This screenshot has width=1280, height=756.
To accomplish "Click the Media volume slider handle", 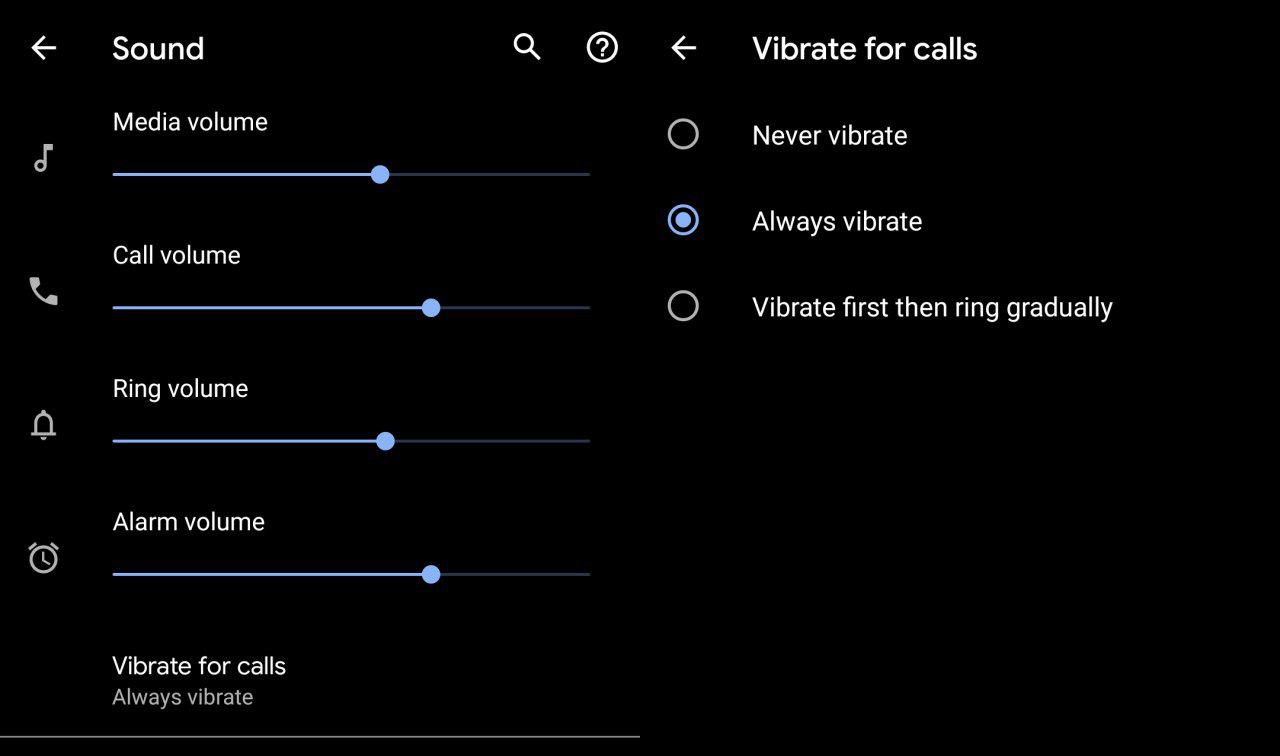I will 380,175.
